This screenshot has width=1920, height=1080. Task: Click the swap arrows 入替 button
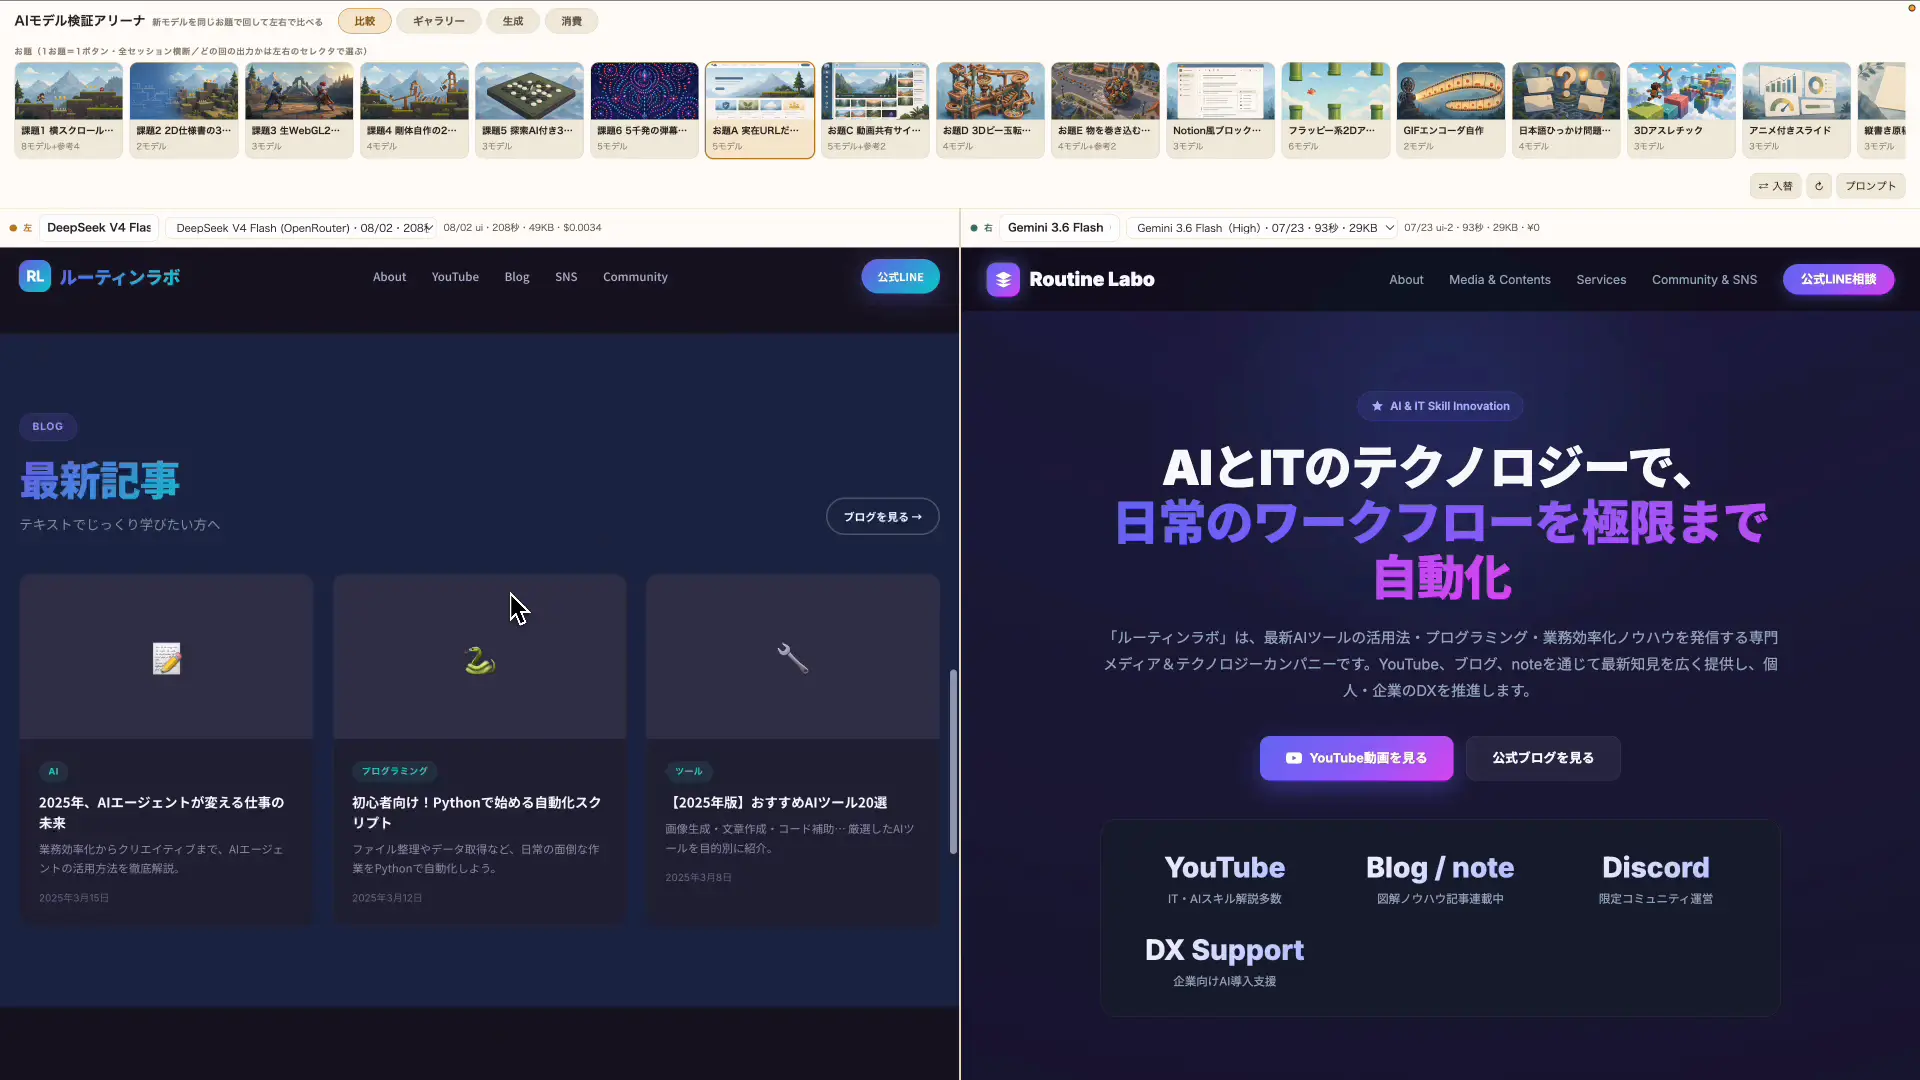click(x=1775, y=186)
